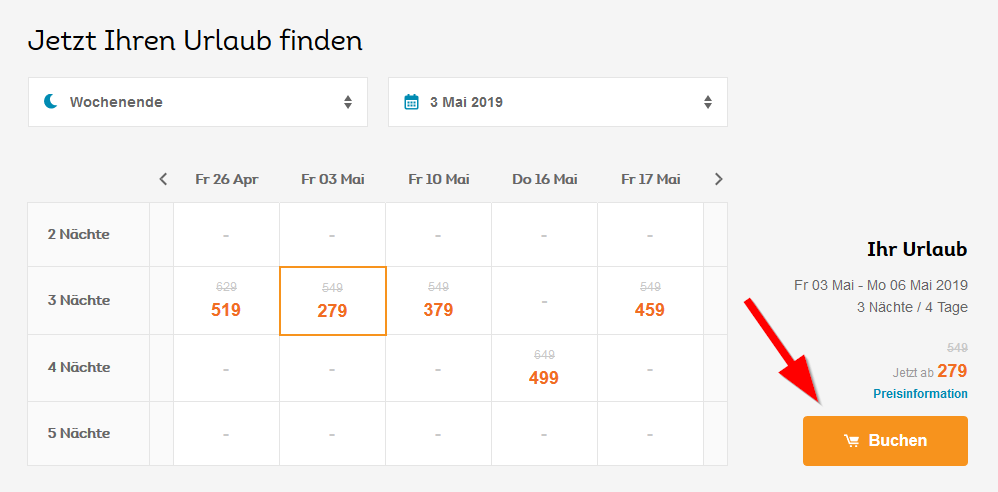Show later dates with the right chevron

click(719, 179)
